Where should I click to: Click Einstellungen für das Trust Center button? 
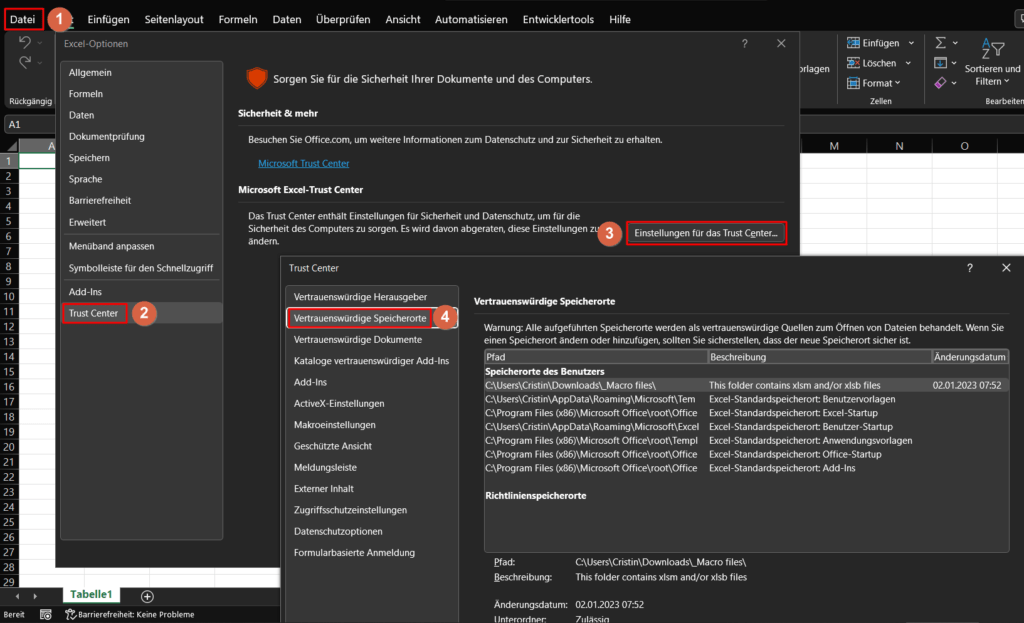coord(707,234)
